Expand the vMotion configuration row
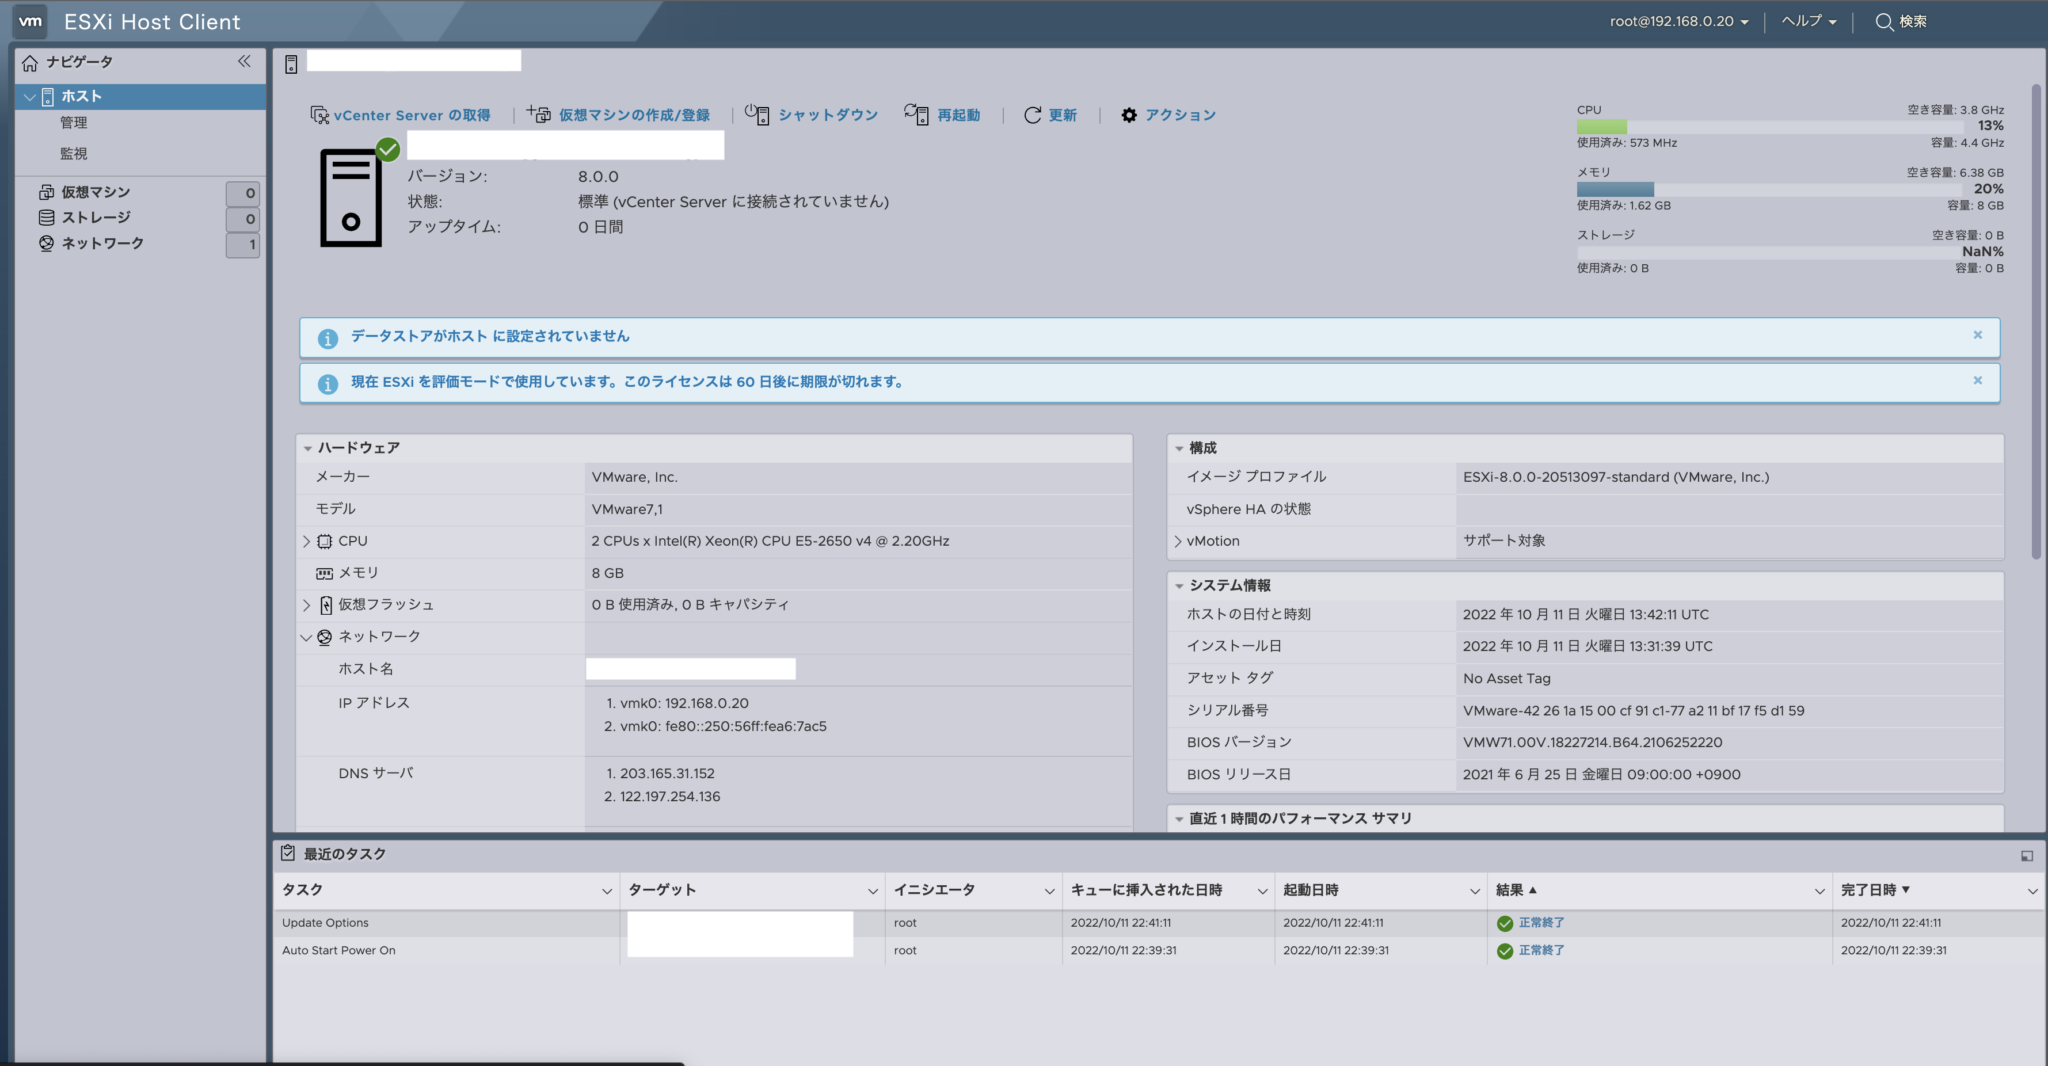Viewport: 2048px width, 1066px height. click(1178, 540)
